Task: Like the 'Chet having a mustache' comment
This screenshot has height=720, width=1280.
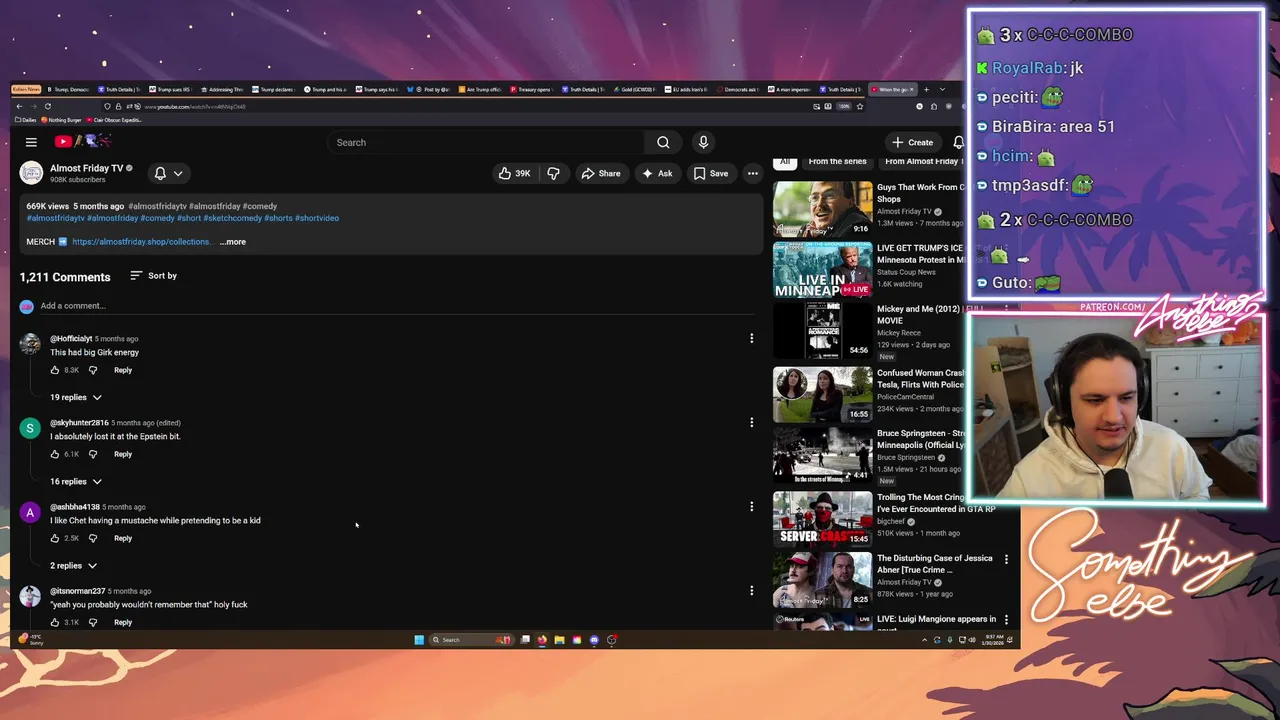Action: click(55, 538)
